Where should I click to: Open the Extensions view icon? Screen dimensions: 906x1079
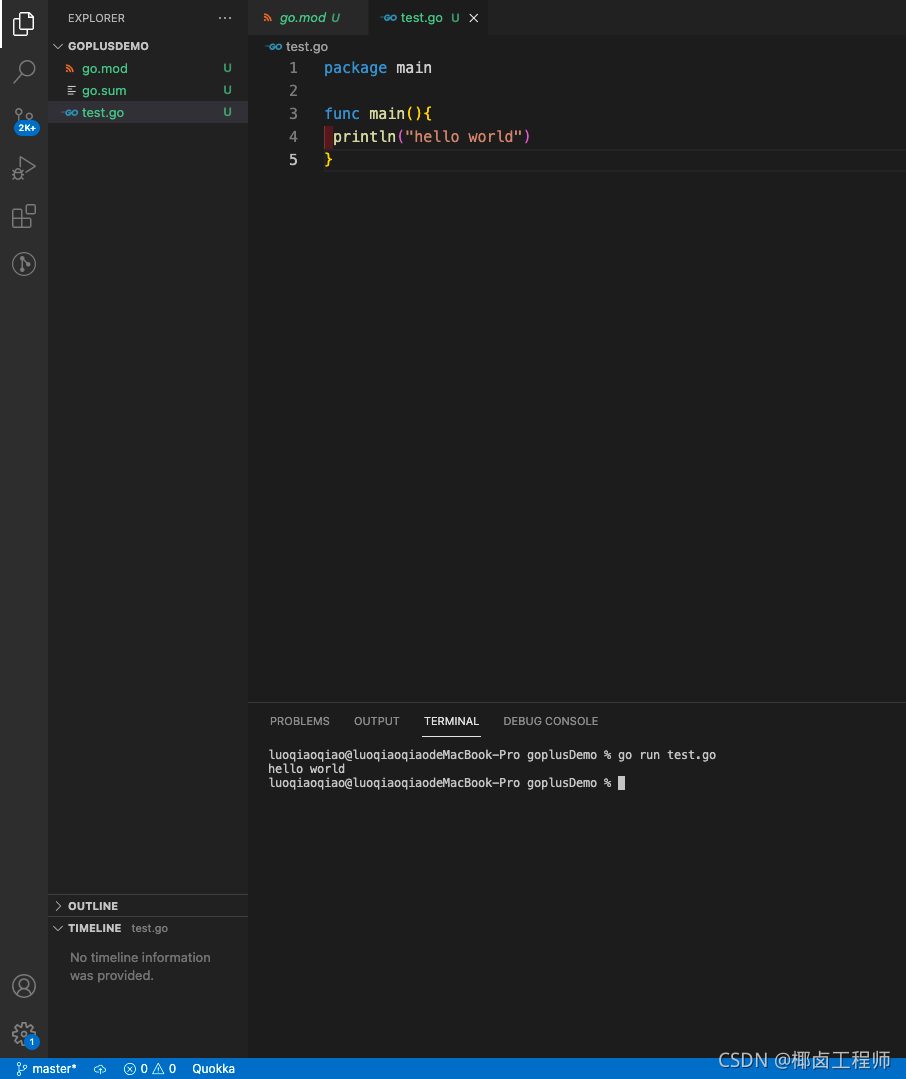[24, 216]
